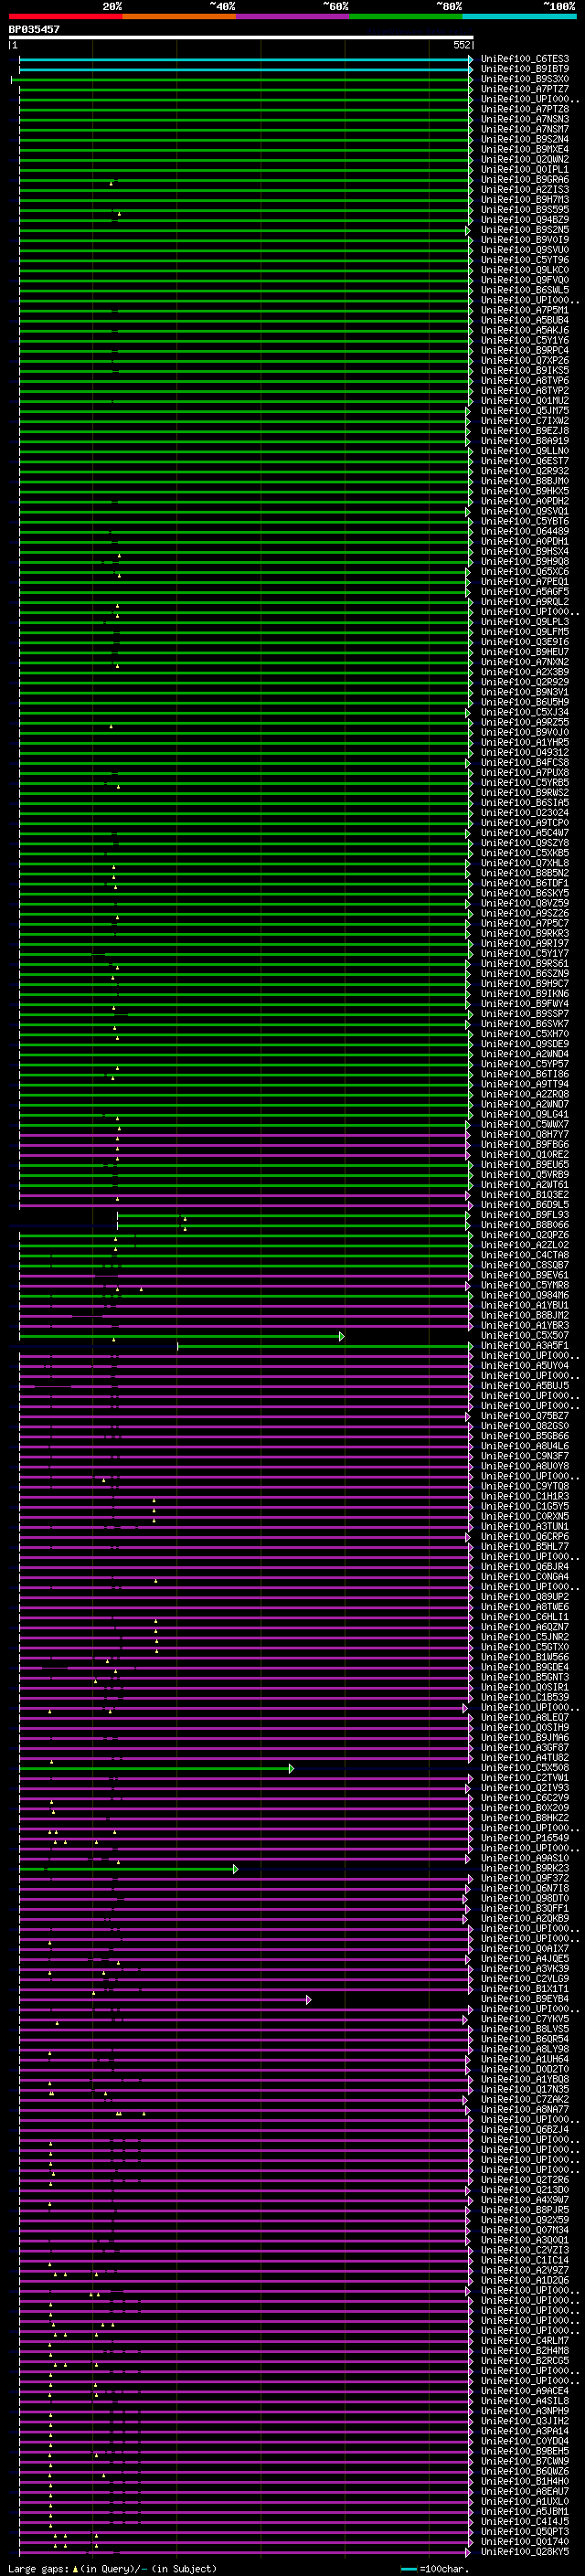Select label UniRef100_Q82GS0

(x=524, y=1426)
